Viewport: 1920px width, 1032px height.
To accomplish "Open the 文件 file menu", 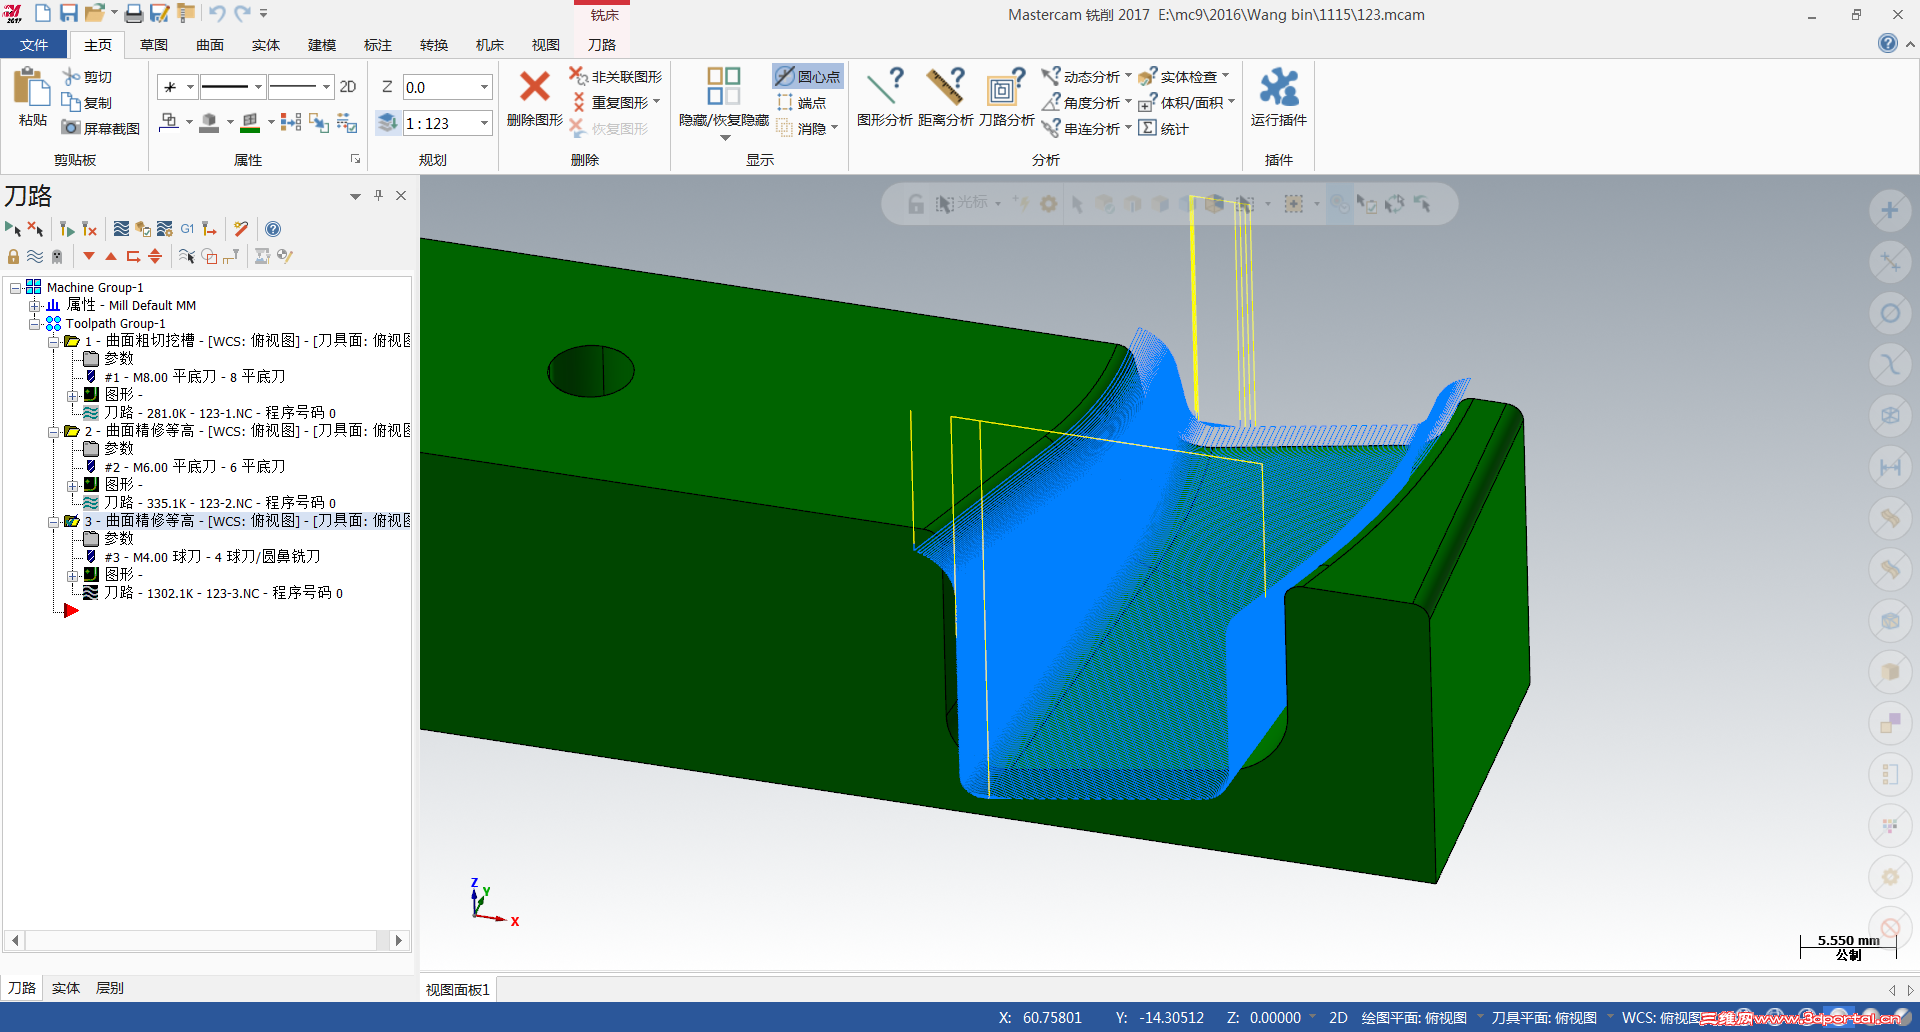I will click(33, 45).
